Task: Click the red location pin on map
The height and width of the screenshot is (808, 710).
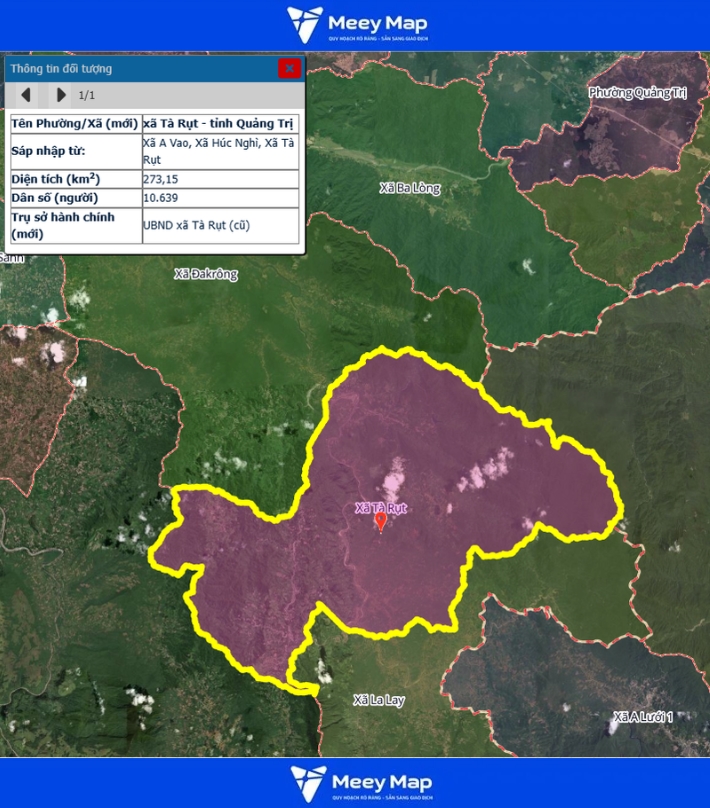Action: (380, 522)
